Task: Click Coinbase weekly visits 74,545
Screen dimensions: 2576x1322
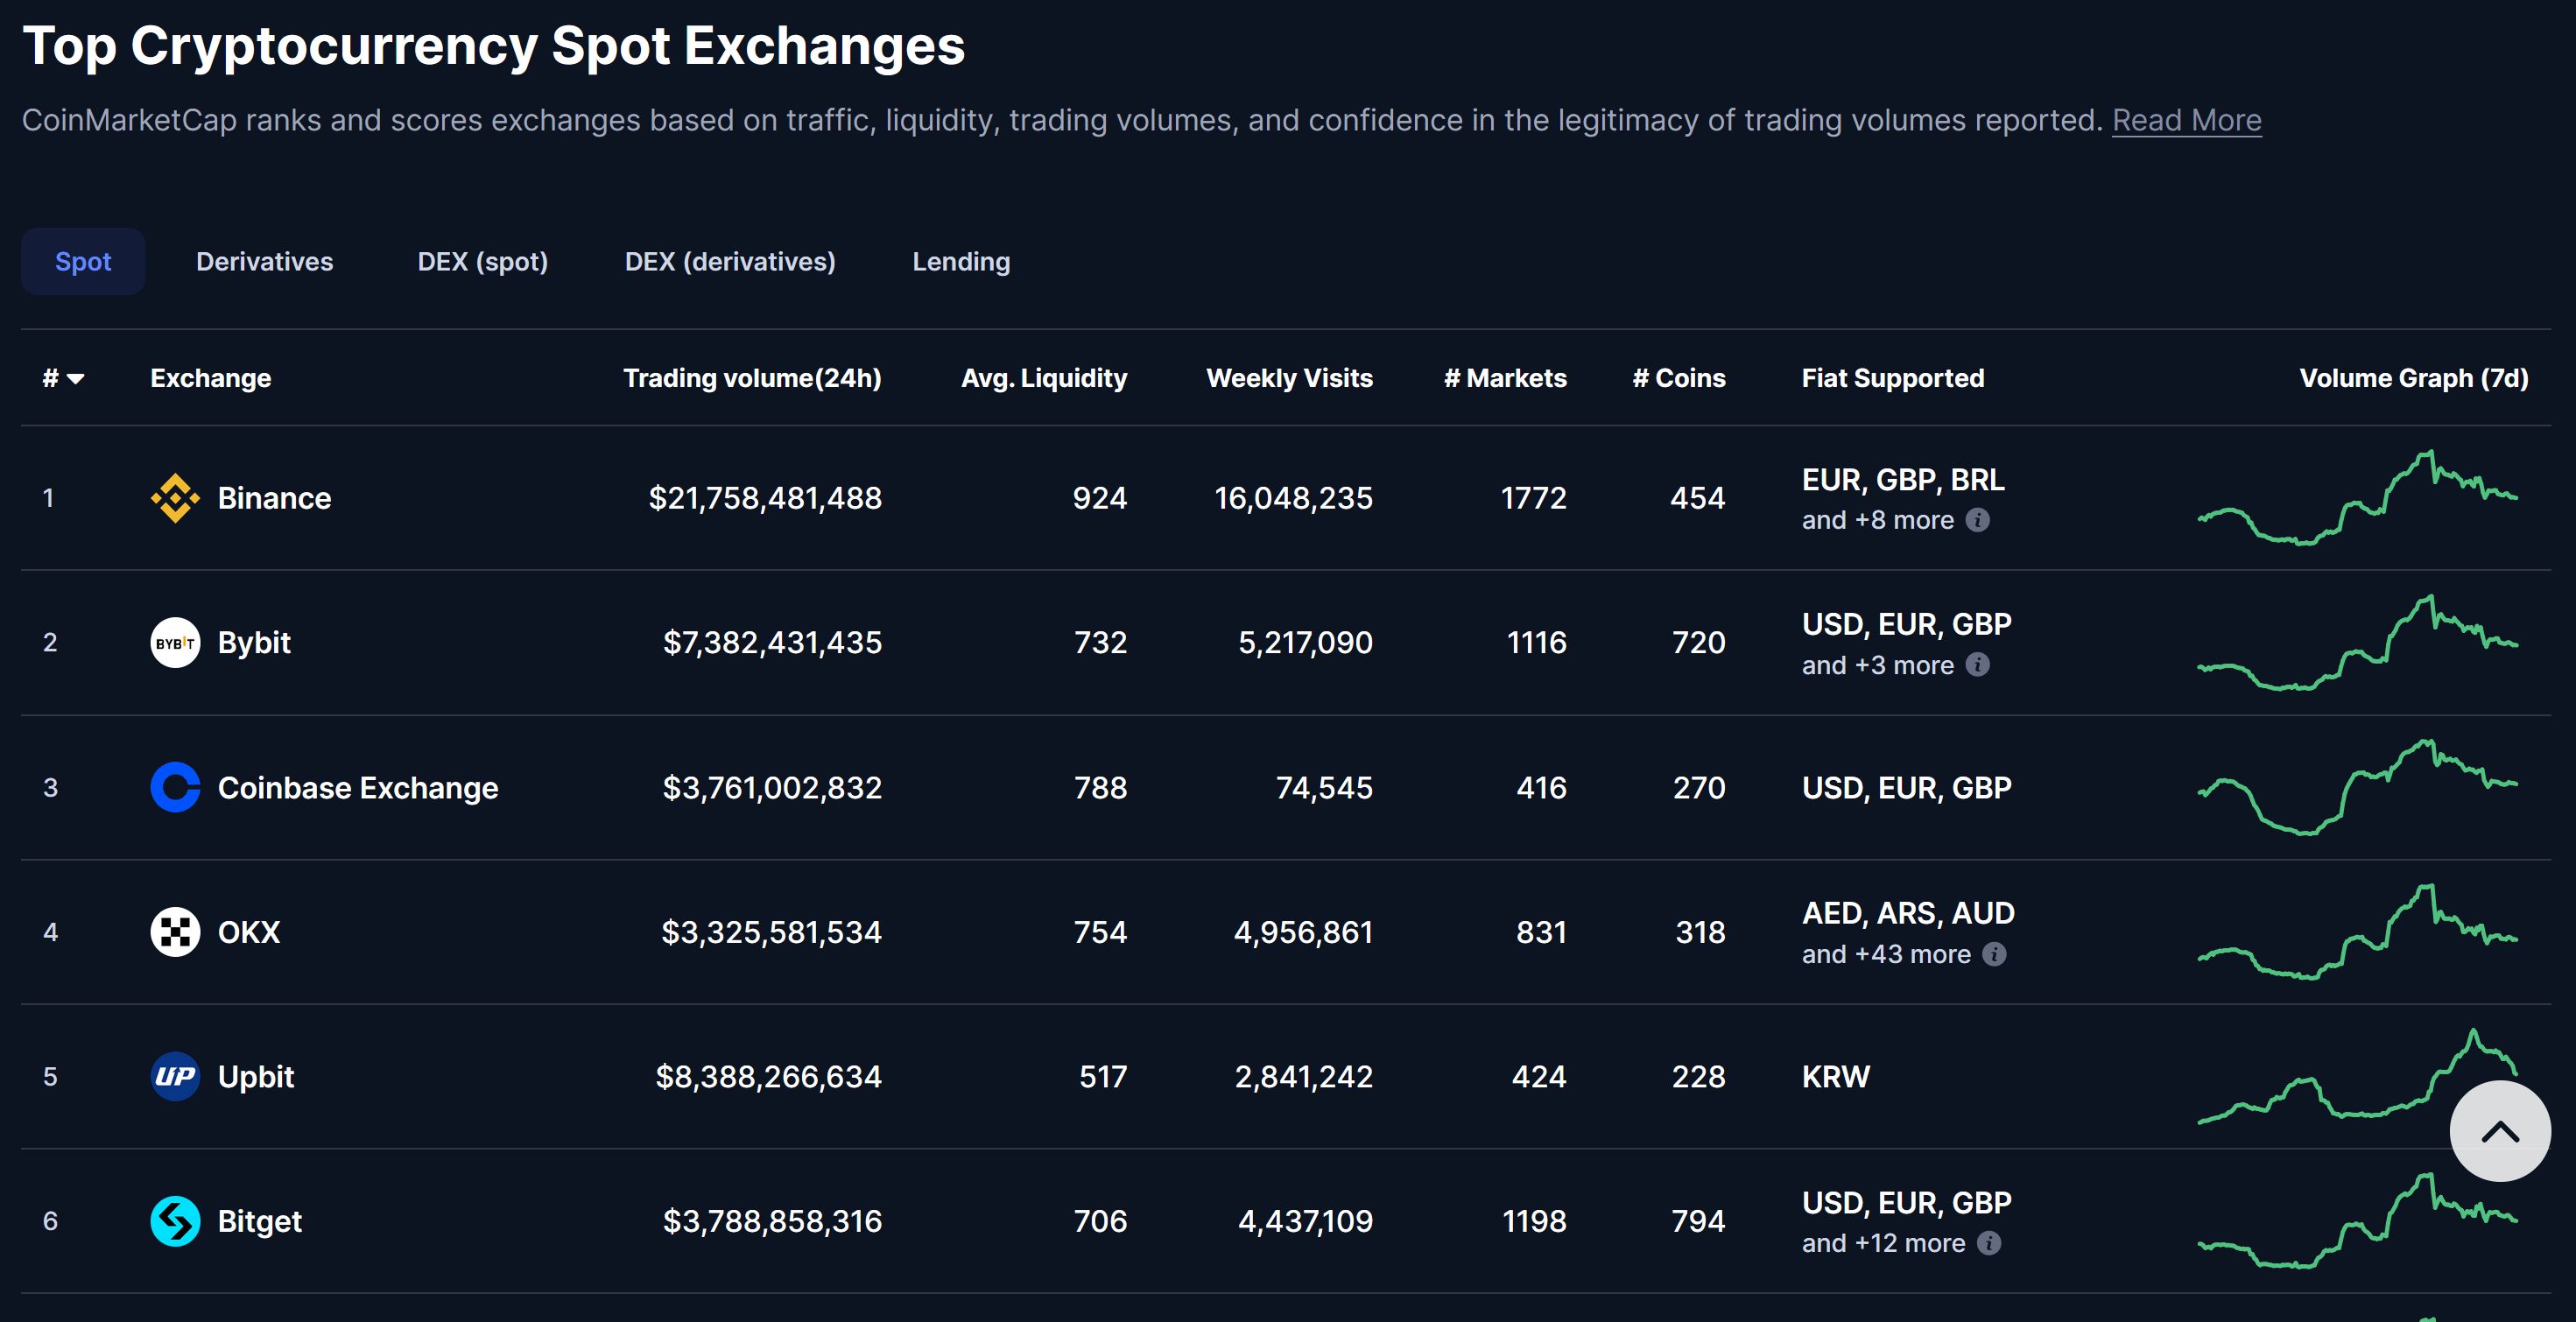Action: 1324,788
